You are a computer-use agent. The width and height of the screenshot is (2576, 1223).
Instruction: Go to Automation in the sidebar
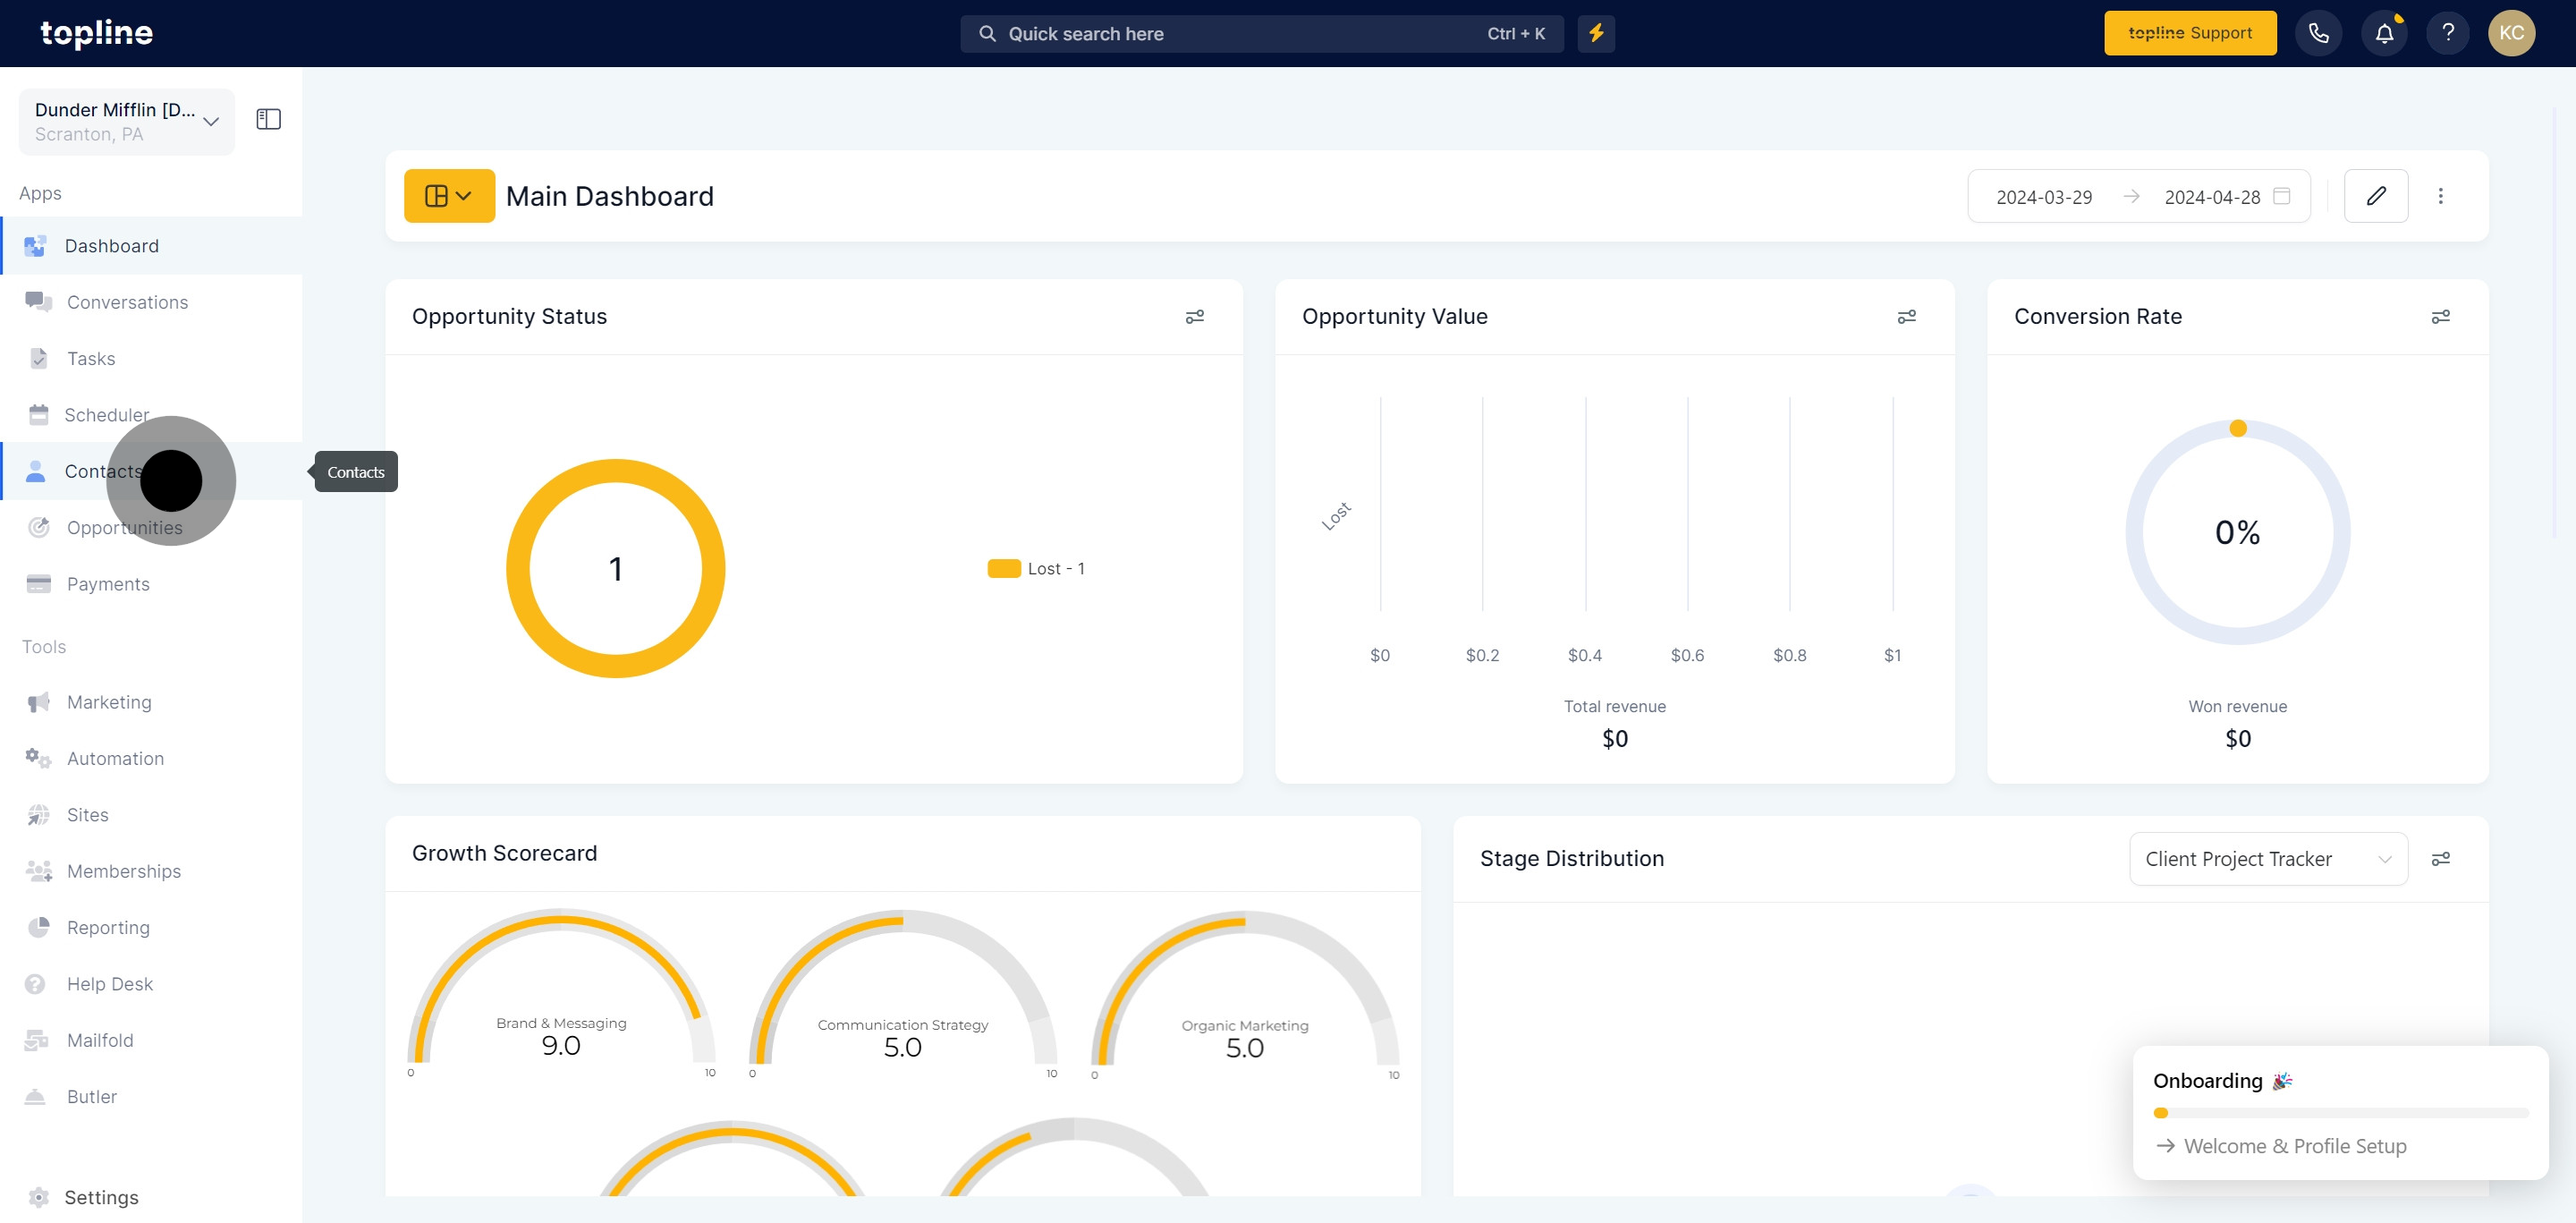click(x=115, y=758)
